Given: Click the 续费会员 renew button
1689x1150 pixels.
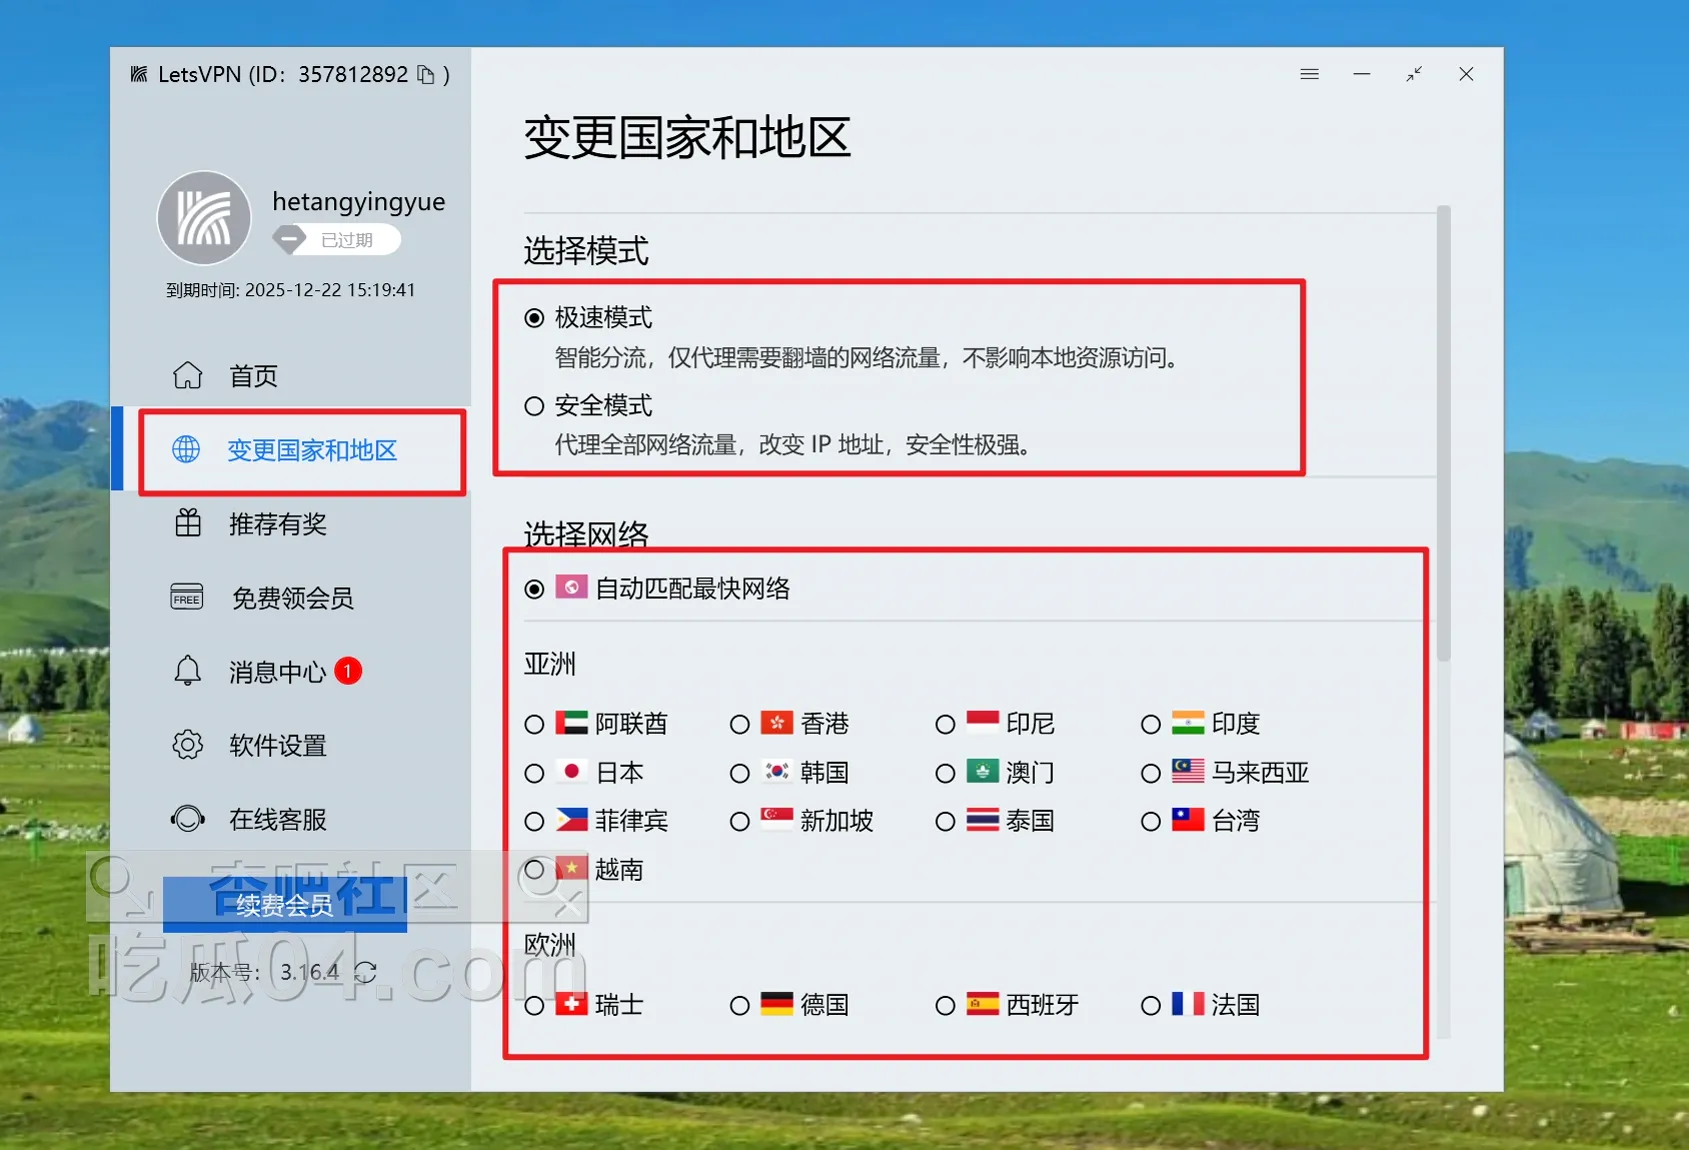Looking at the screenshot, I should tap(285, 905).
